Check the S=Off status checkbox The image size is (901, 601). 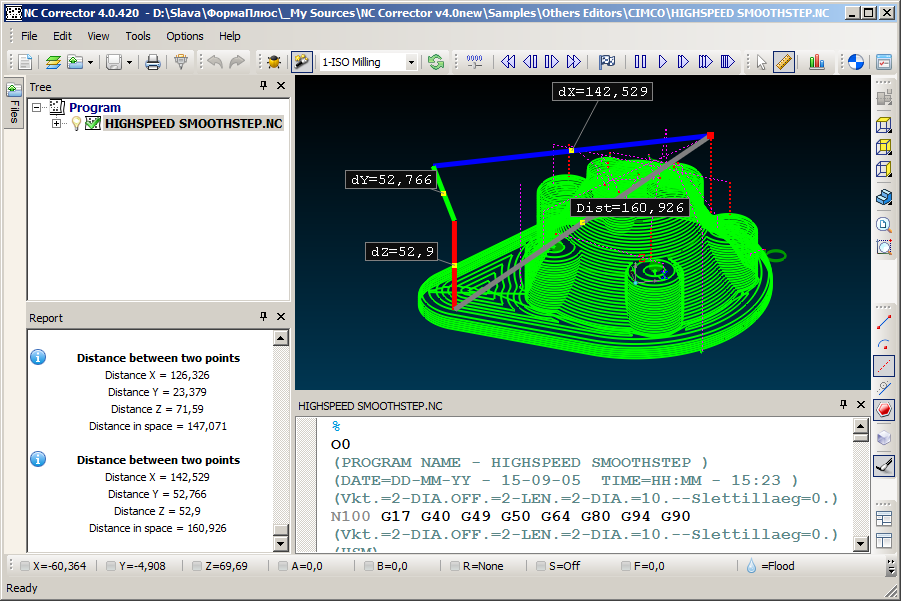[x=541, y=566]
